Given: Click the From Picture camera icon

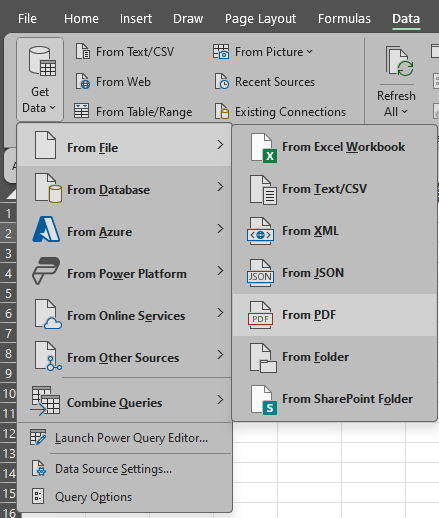Looking at the screenshot, I should click(221, 52).
